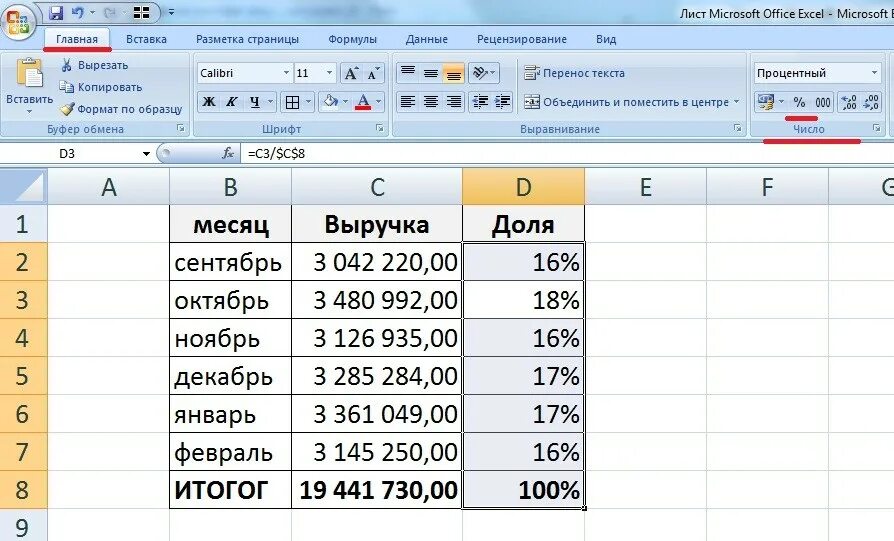Switch to the Вид tab
Screen dimensions: 894x541
(x=606, y=39)
